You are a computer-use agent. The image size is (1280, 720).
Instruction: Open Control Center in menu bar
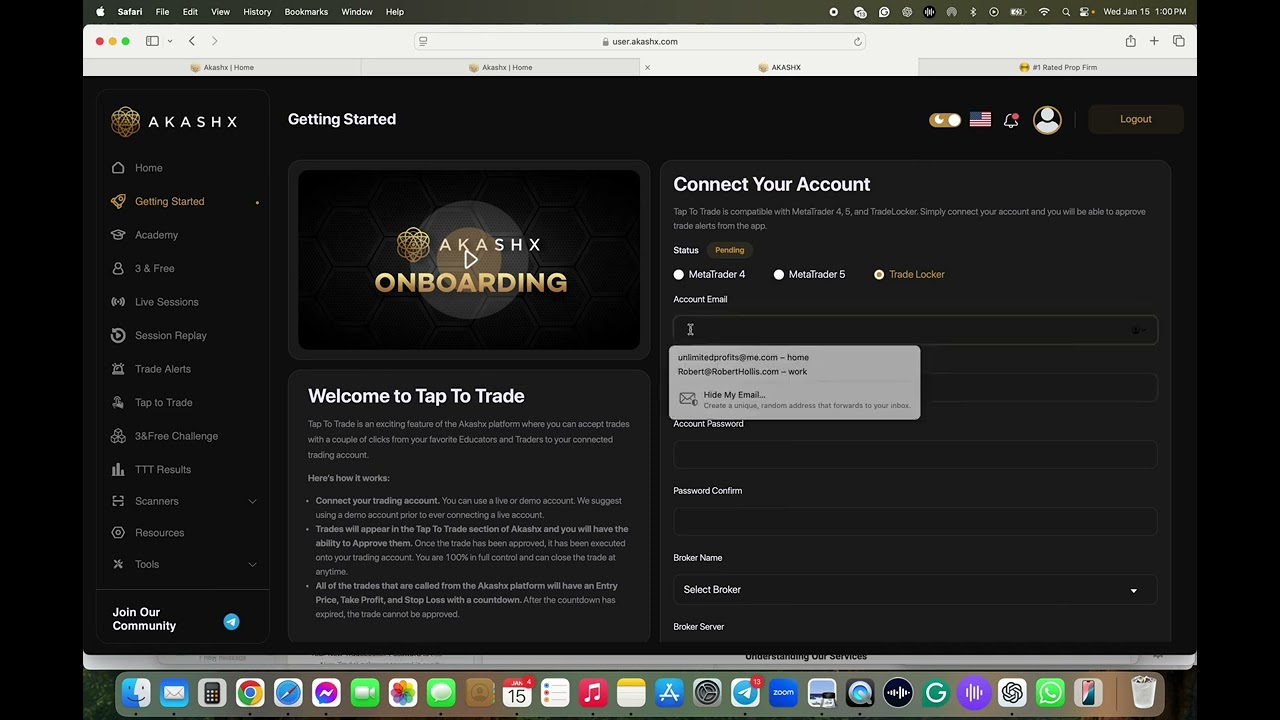point(1085,12)
